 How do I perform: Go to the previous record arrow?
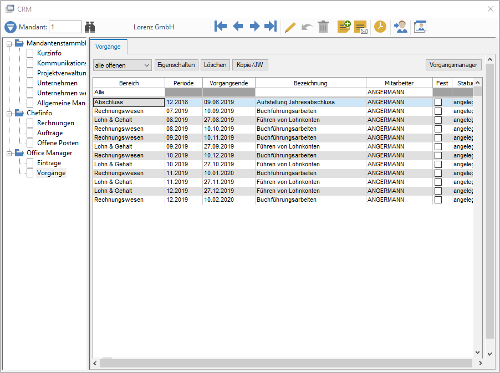pyautogui.click(x=238, y=26)
